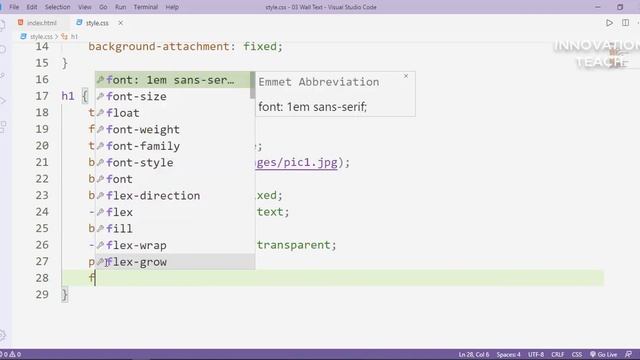Click the wrench icon beside fill
Image resolution: width=640 pixels, height=360 pixels.
[x=100, y=229]
